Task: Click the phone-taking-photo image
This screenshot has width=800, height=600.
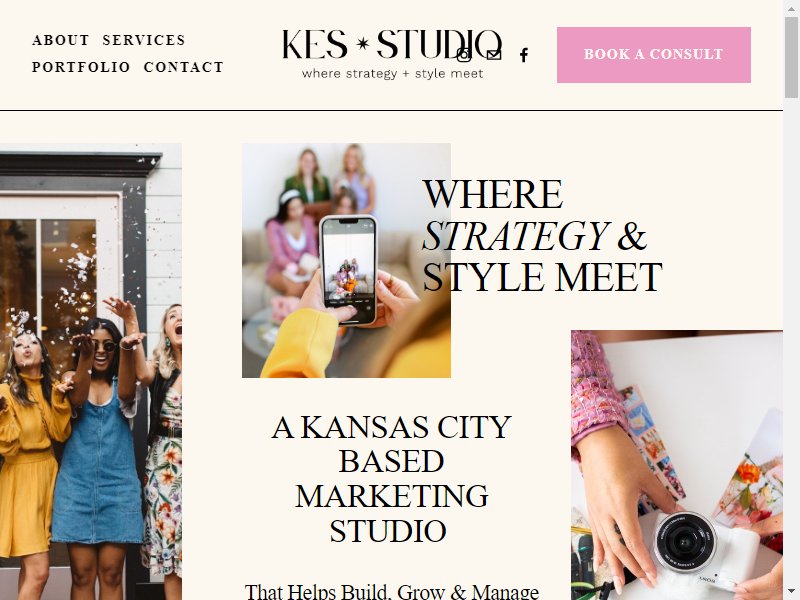Action: click(346, 260)
